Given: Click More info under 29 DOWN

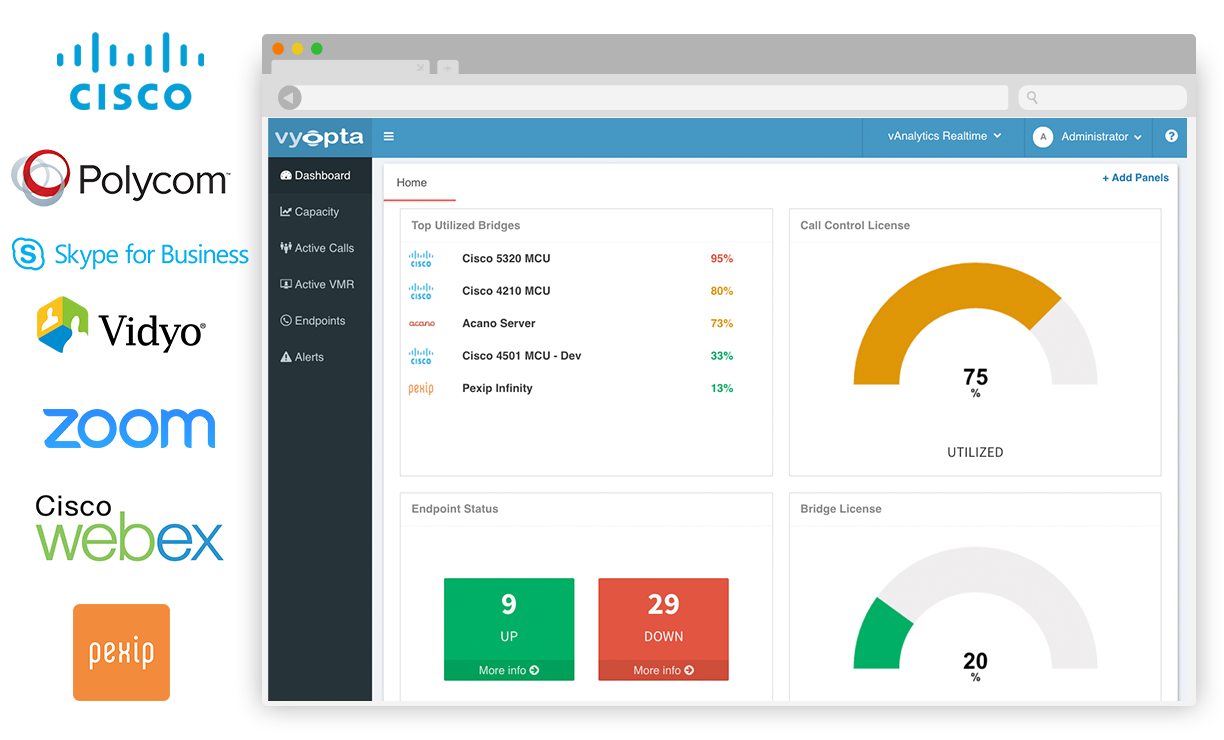Looking at the screenshot, I should 664,670.
